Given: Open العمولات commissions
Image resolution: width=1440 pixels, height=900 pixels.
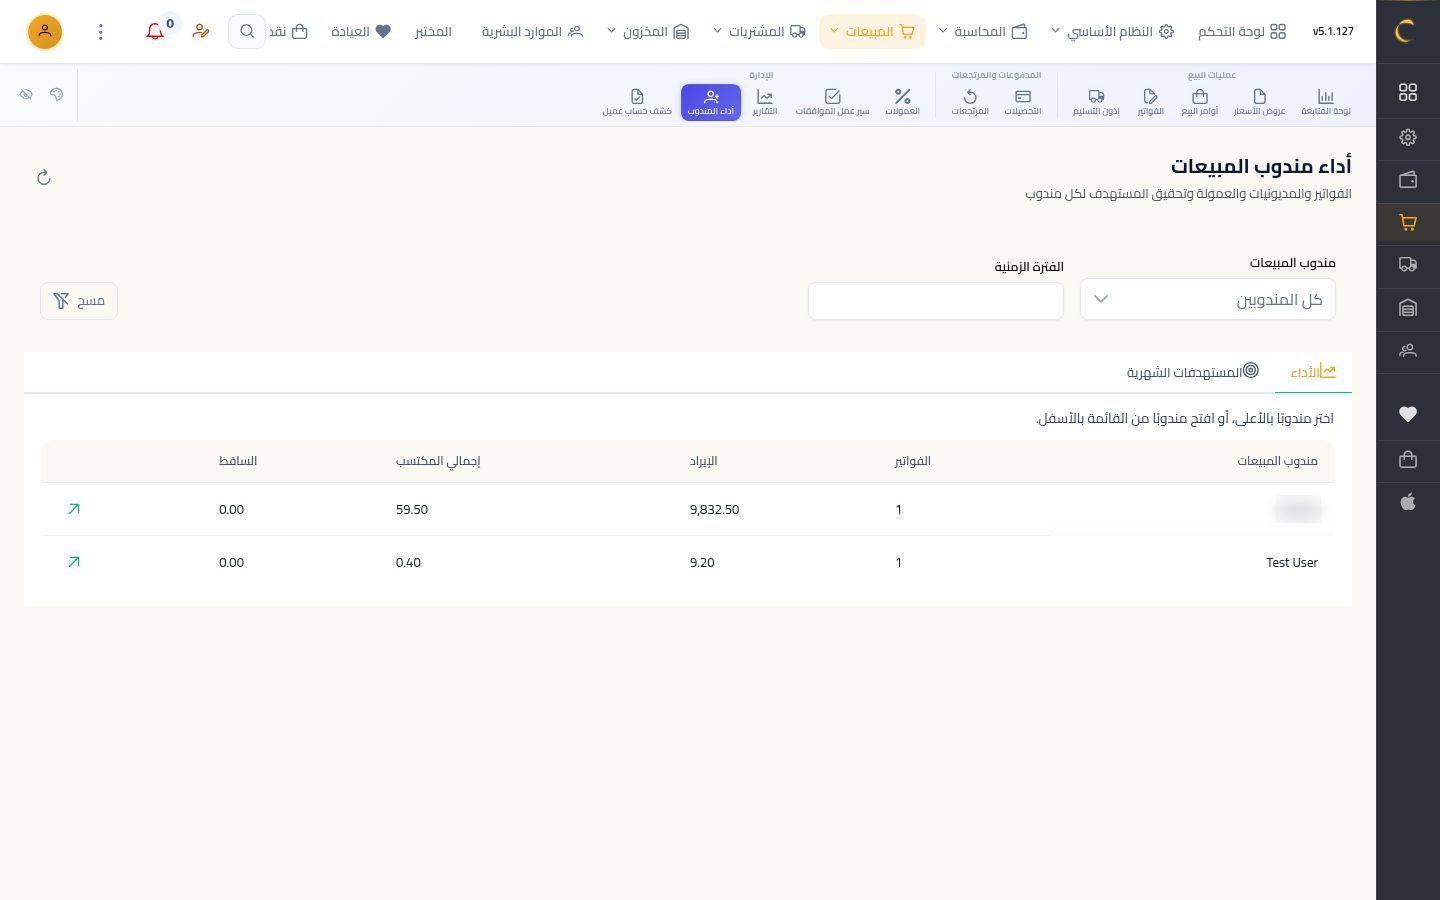Looking at the screenshot, I should (902, 101).
